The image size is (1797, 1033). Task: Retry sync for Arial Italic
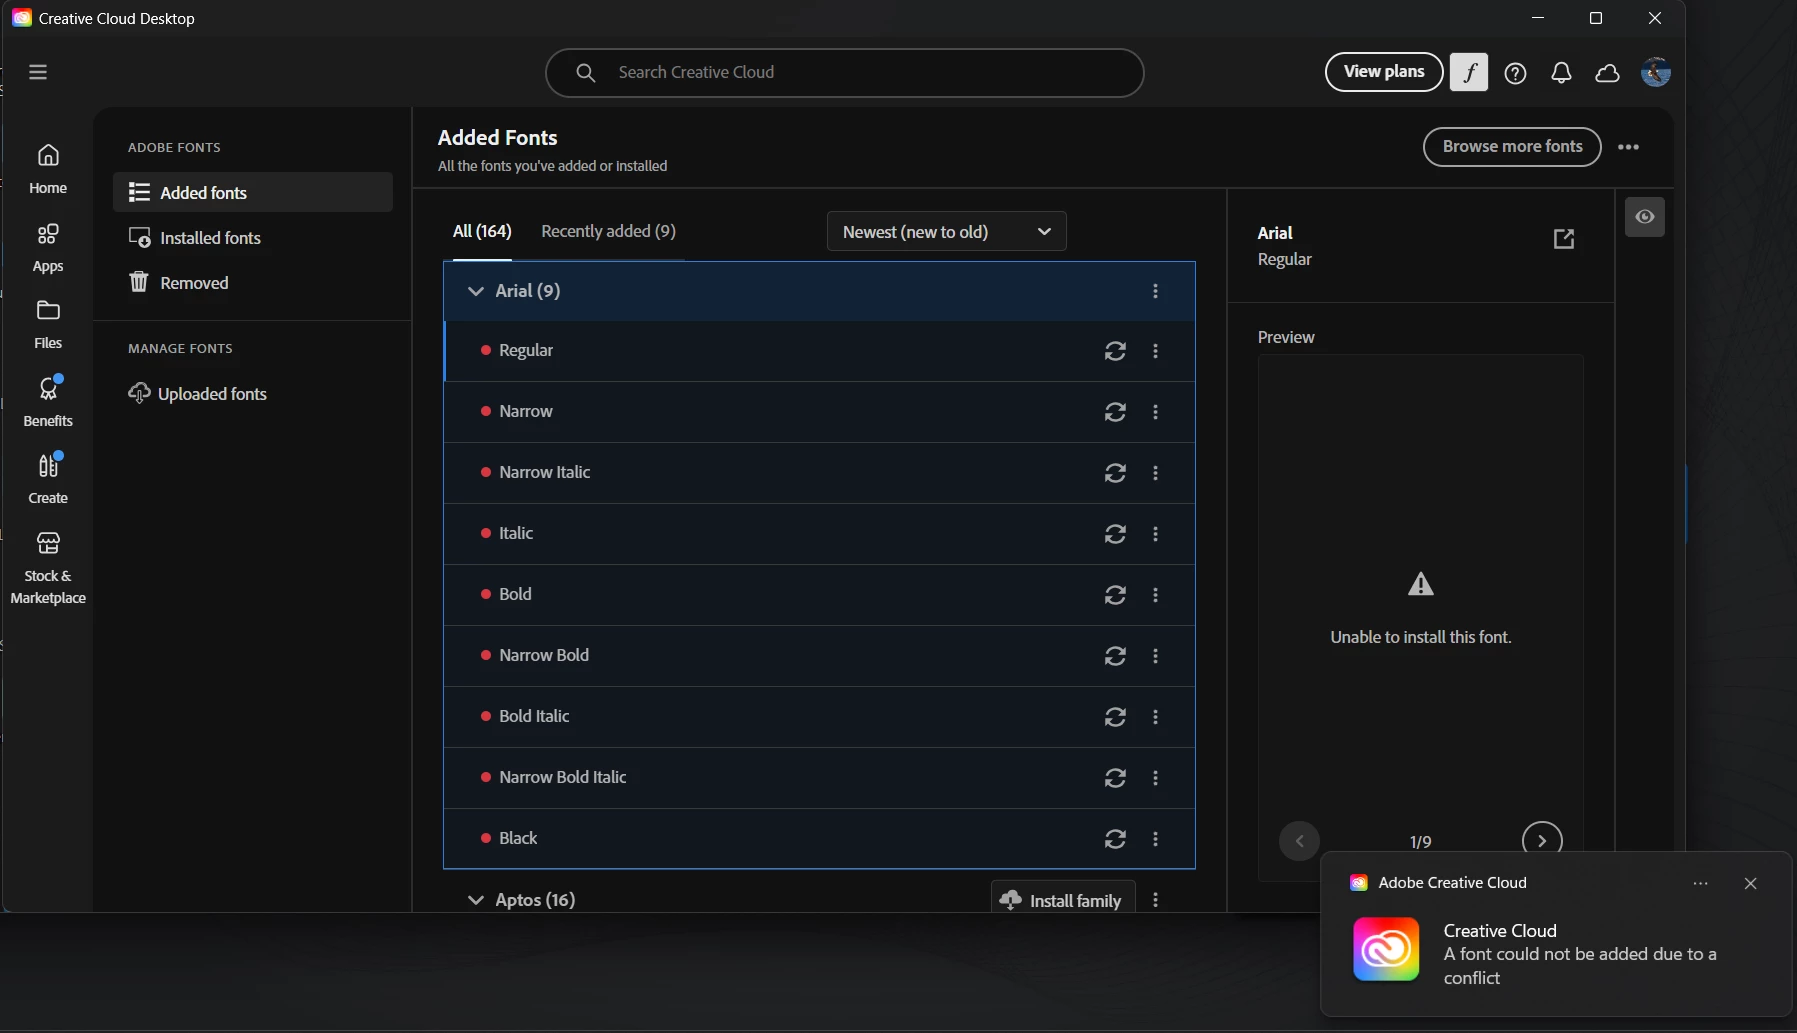1115,534
